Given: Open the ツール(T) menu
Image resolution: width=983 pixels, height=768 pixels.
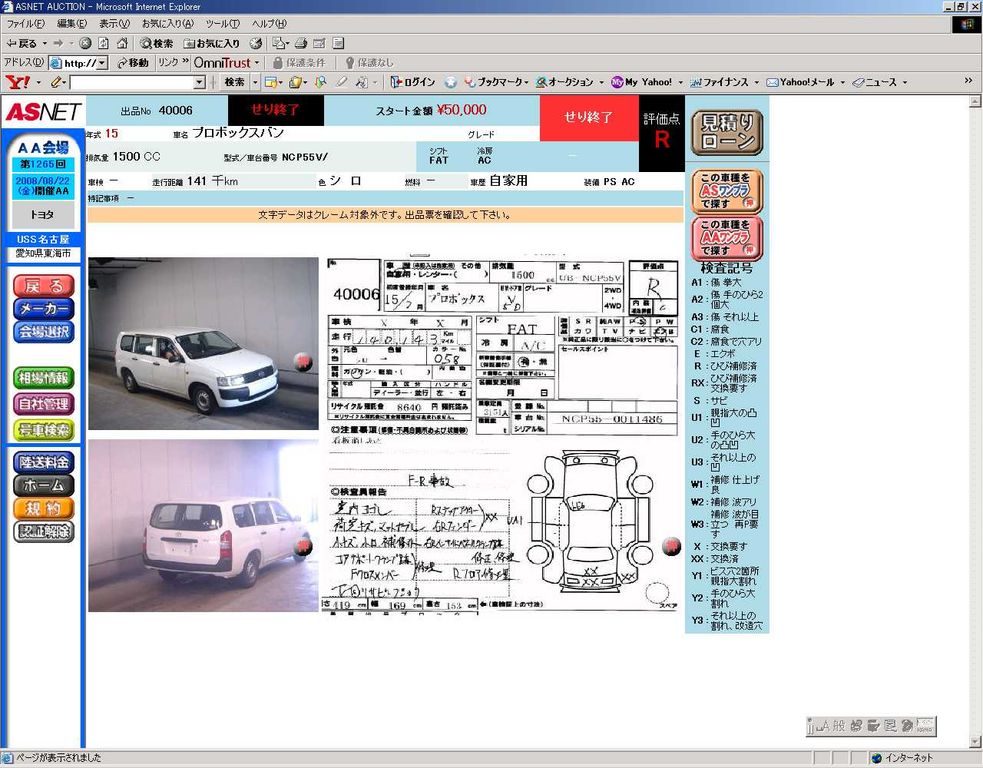Looking at the screenshot, I should [x=223, y=24].
